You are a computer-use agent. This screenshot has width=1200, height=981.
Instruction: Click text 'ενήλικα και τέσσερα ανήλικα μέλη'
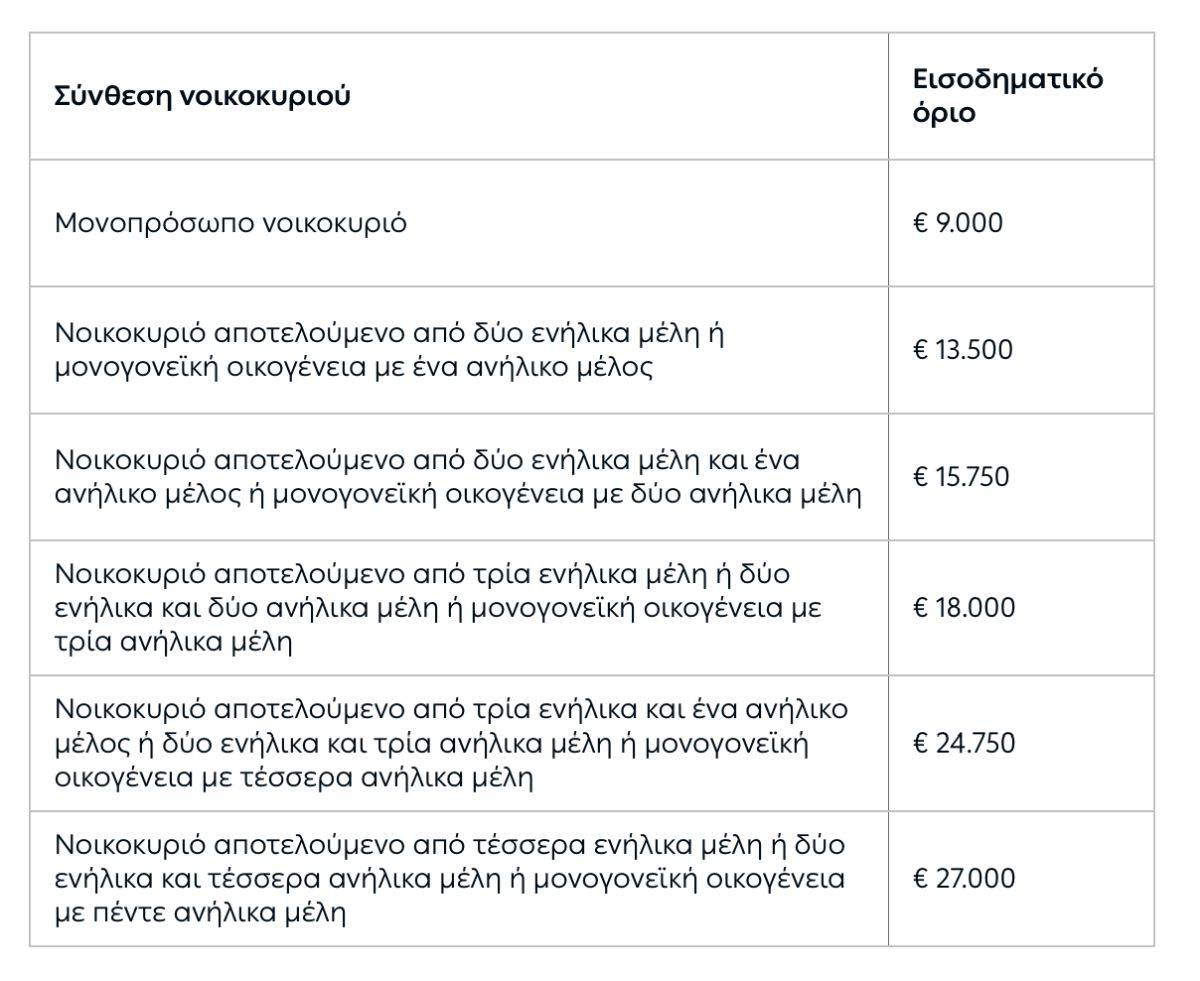click(292, 879)
